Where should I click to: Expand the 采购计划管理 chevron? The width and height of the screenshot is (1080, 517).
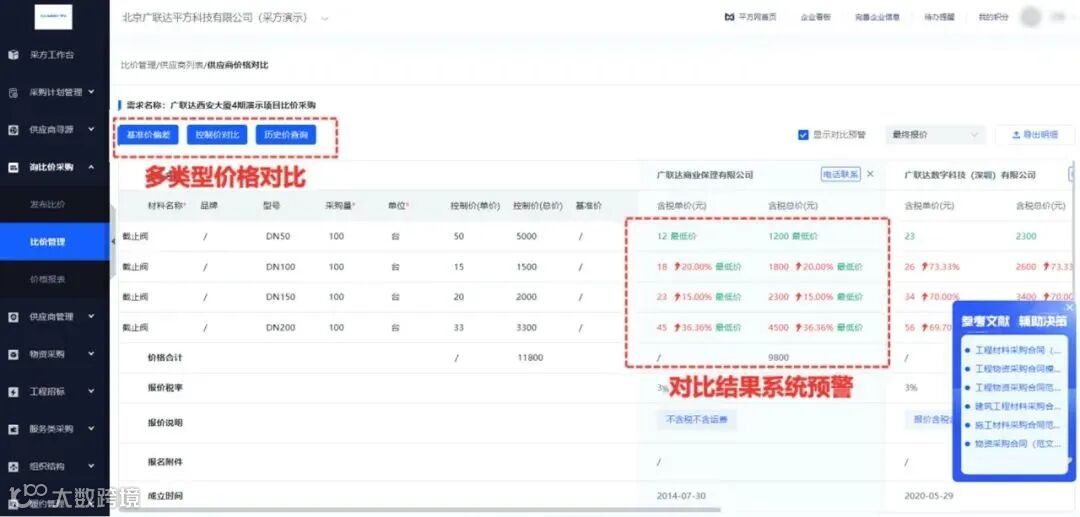click(x=92, y=92)
